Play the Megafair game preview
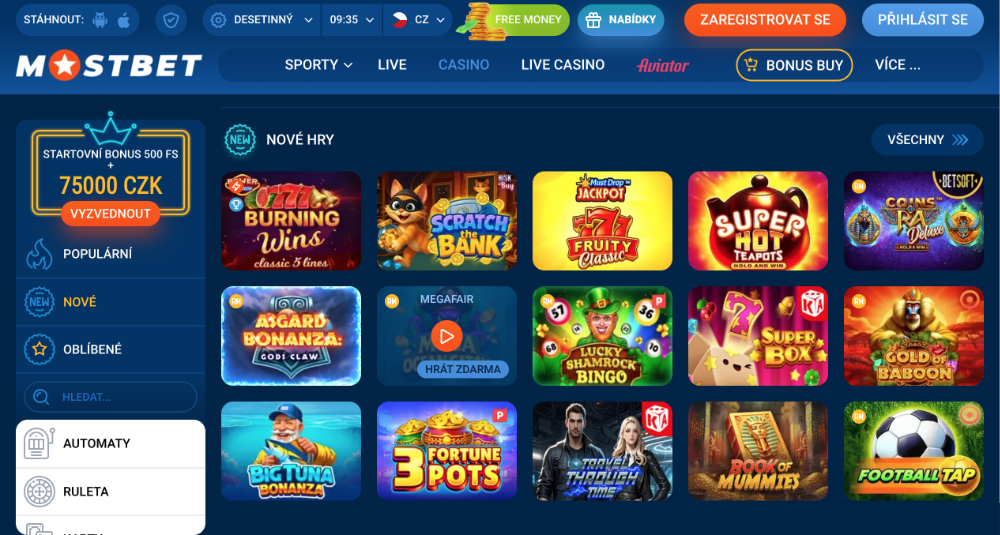This screenshot has width=1000, height=535. (446, 336)
